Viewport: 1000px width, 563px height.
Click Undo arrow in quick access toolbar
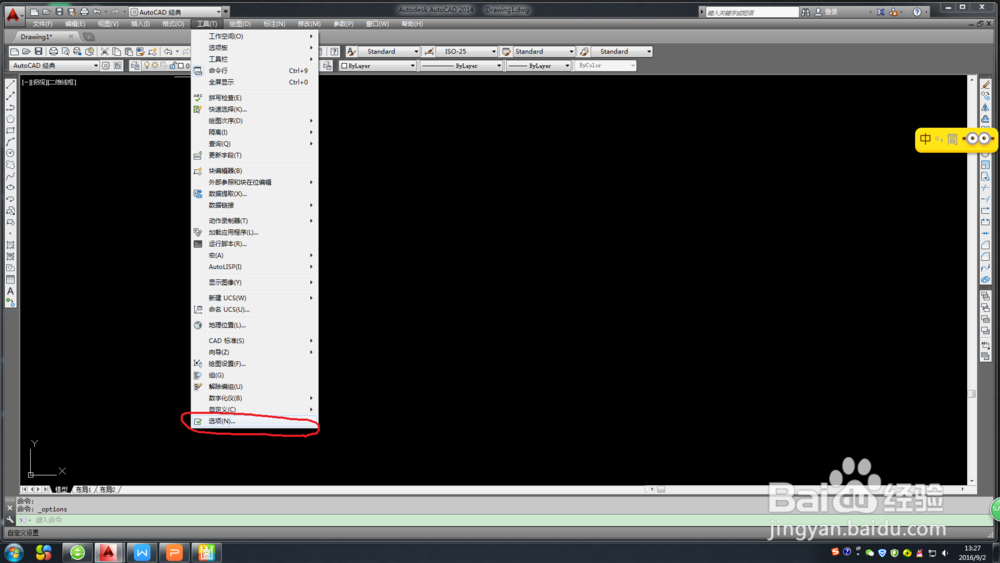[96, 11]
